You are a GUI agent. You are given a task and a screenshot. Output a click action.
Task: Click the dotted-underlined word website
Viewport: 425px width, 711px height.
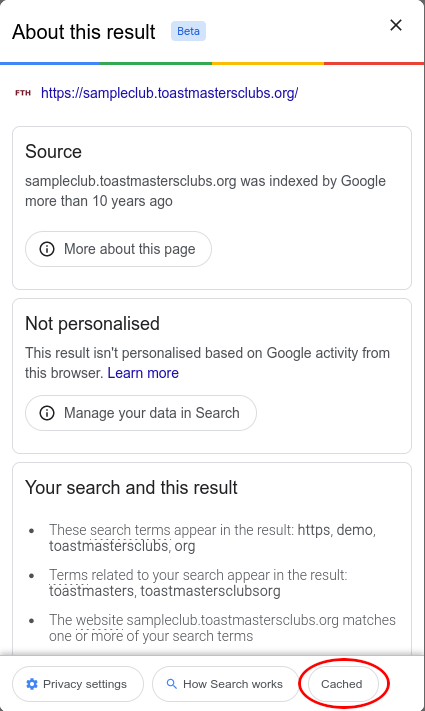tap(99, 620)
